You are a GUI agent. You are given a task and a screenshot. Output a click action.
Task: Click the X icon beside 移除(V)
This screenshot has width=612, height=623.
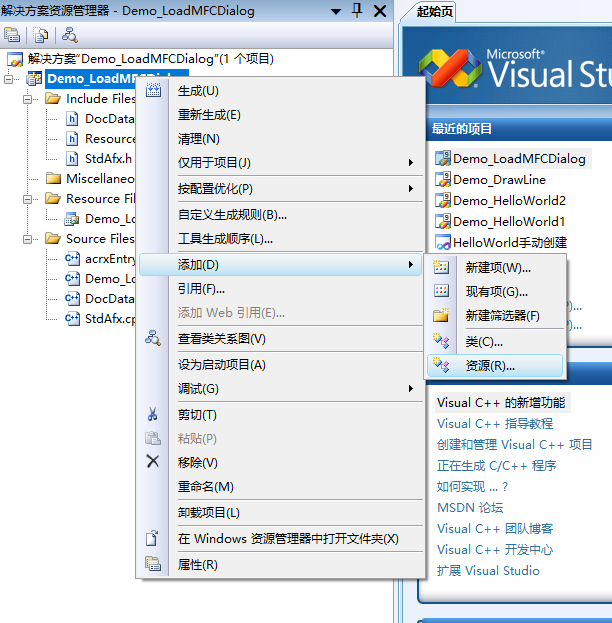(x=153, y=462)
